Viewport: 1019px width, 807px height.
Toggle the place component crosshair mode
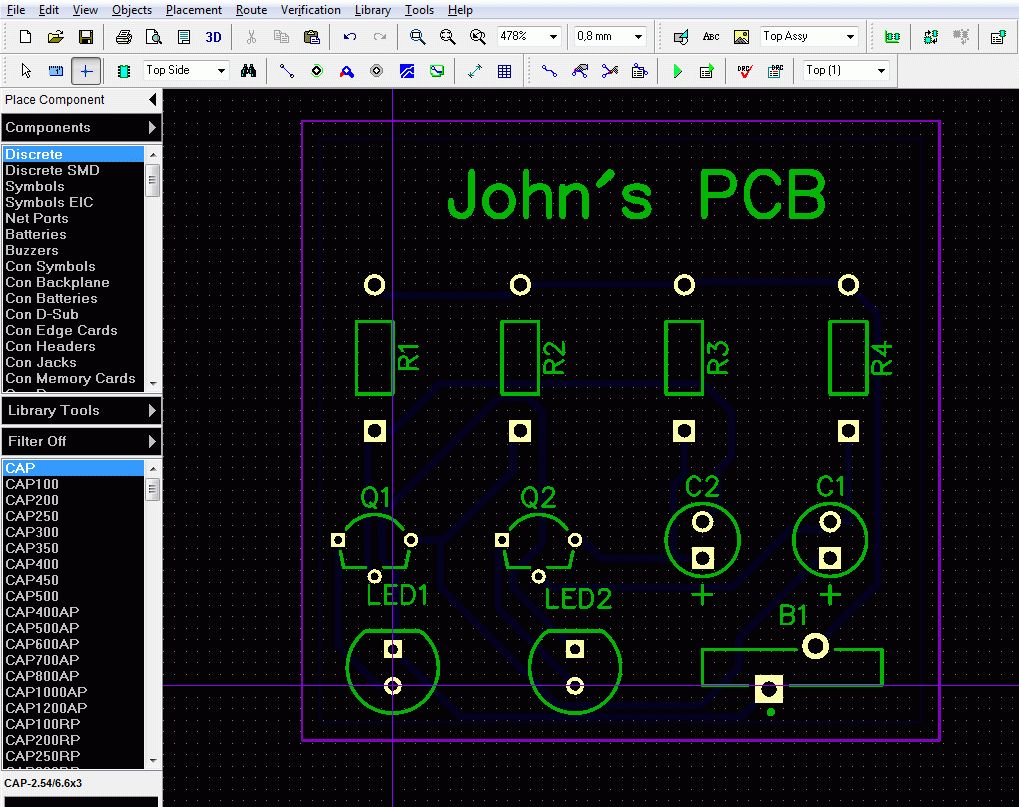(86, 70)
